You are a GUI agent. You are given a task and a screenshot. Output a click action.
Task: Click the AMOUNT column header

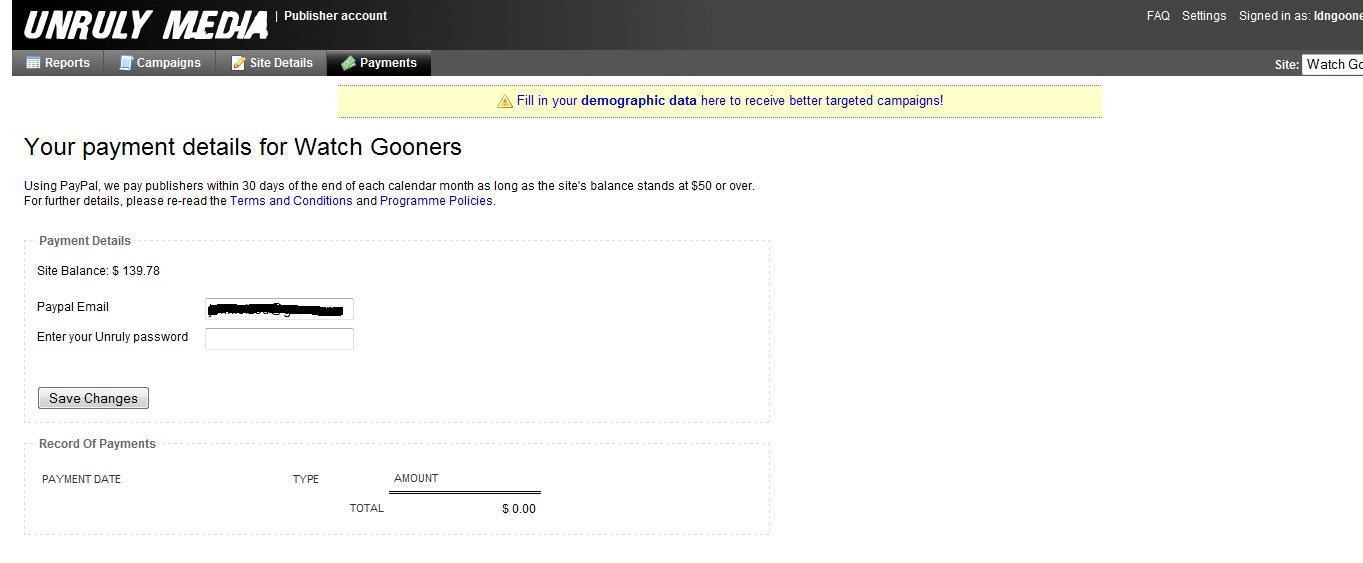click(x=416, y=479)
